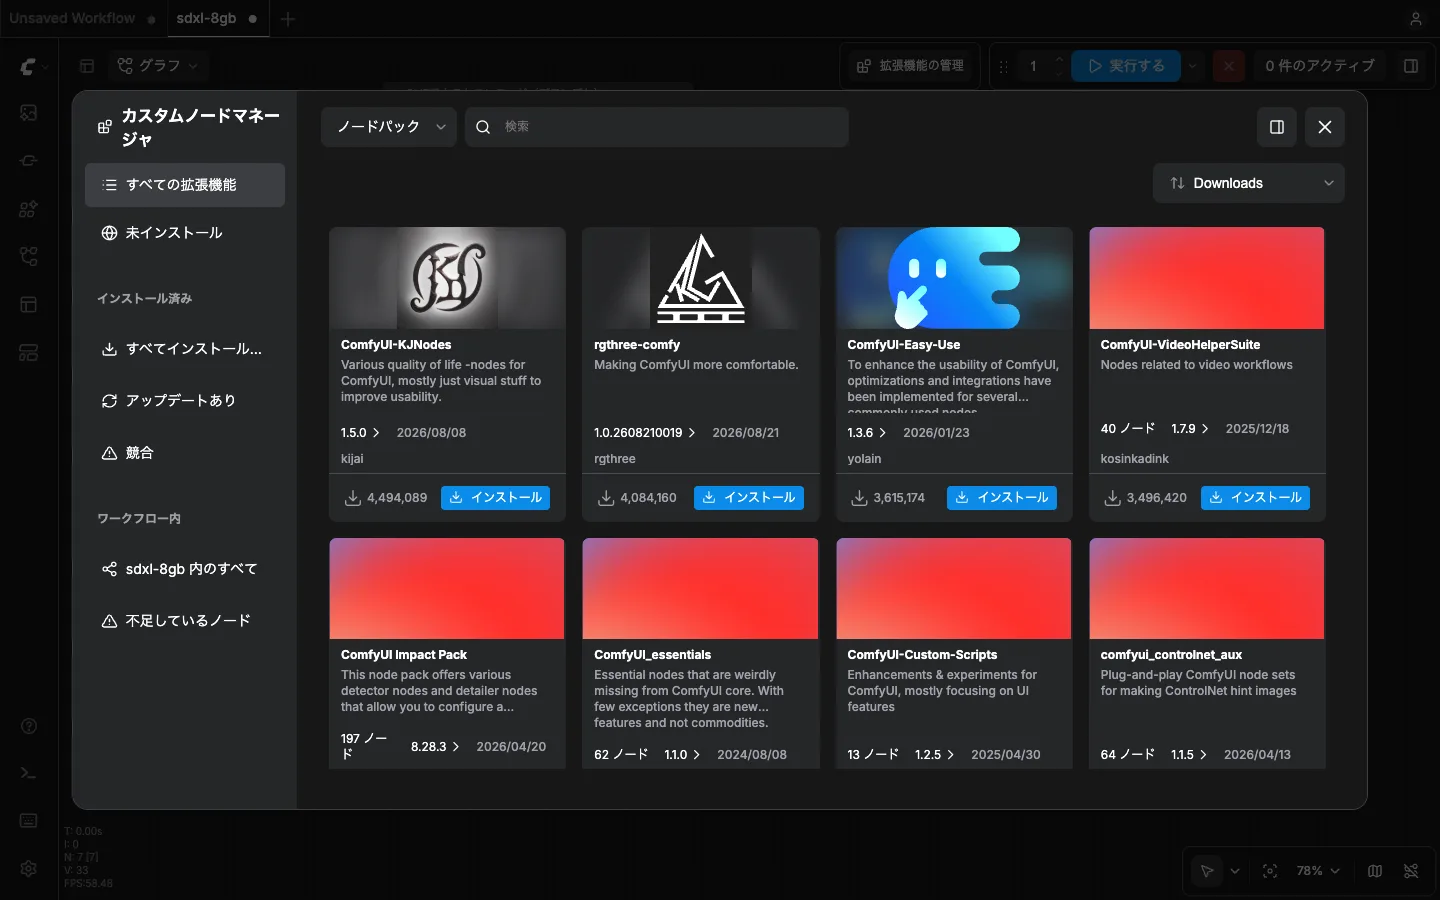The width and height of the screenshot is (1440, 900).
Task: Install ComfyUI-Easy-Use pack
Action: (1002, 497)
